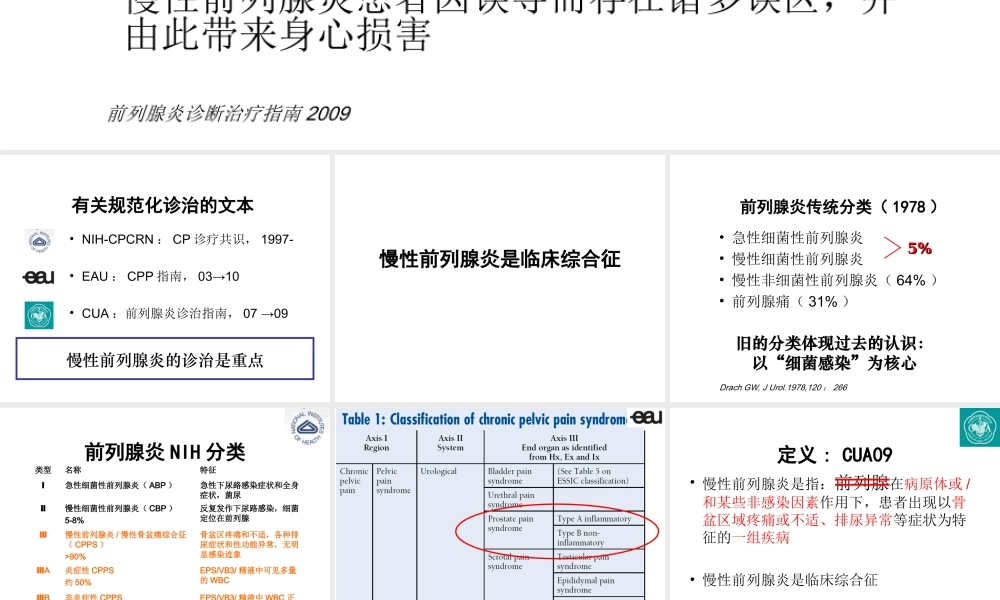This screenshot has width=1000, height=600.
Task: Select the teal CUA logo on the texts slide
Action: pyautogui.click(x=38, y=313)
